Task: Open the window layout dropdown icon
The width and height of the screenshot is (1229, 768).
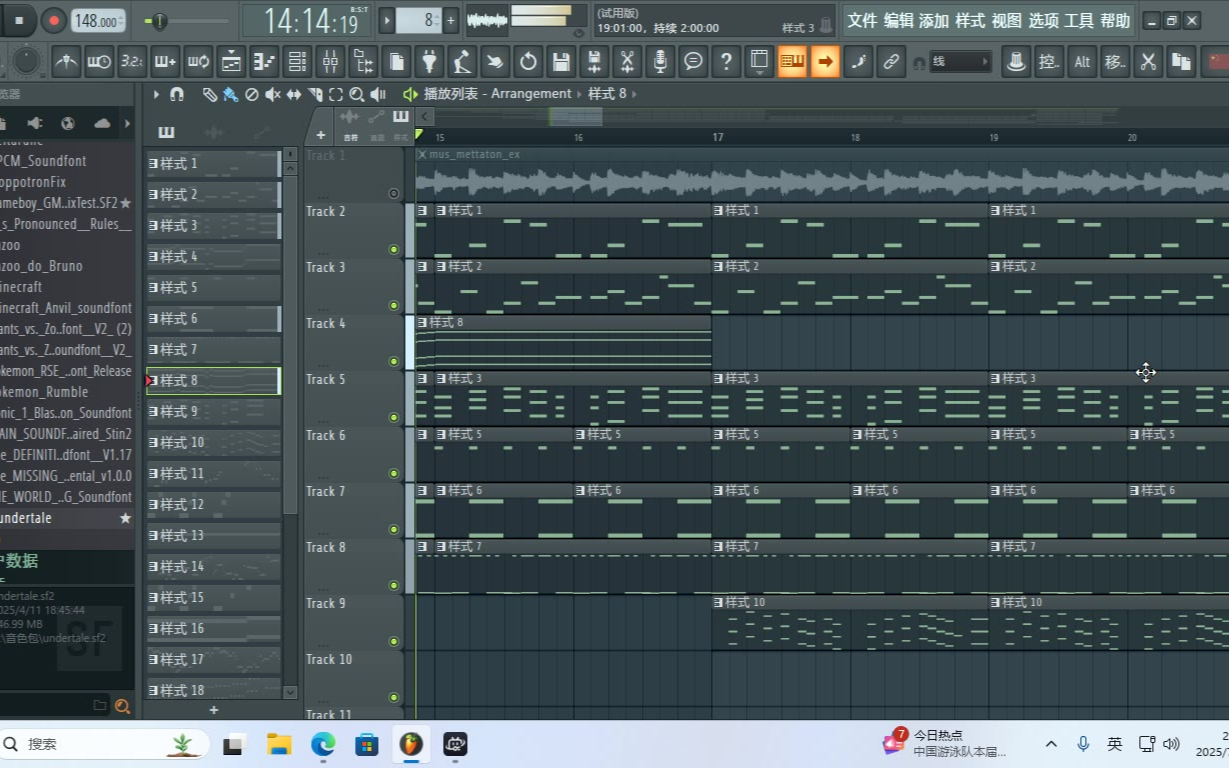Action: click(759, 62)
